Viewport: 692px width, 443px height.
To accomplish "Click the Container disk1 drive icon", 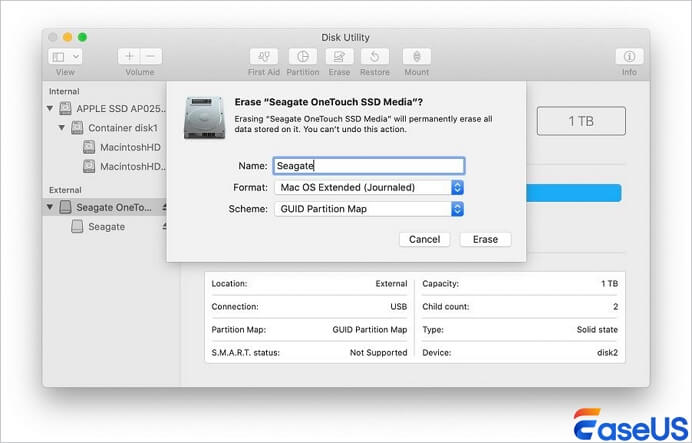I will tap(77, 128).
